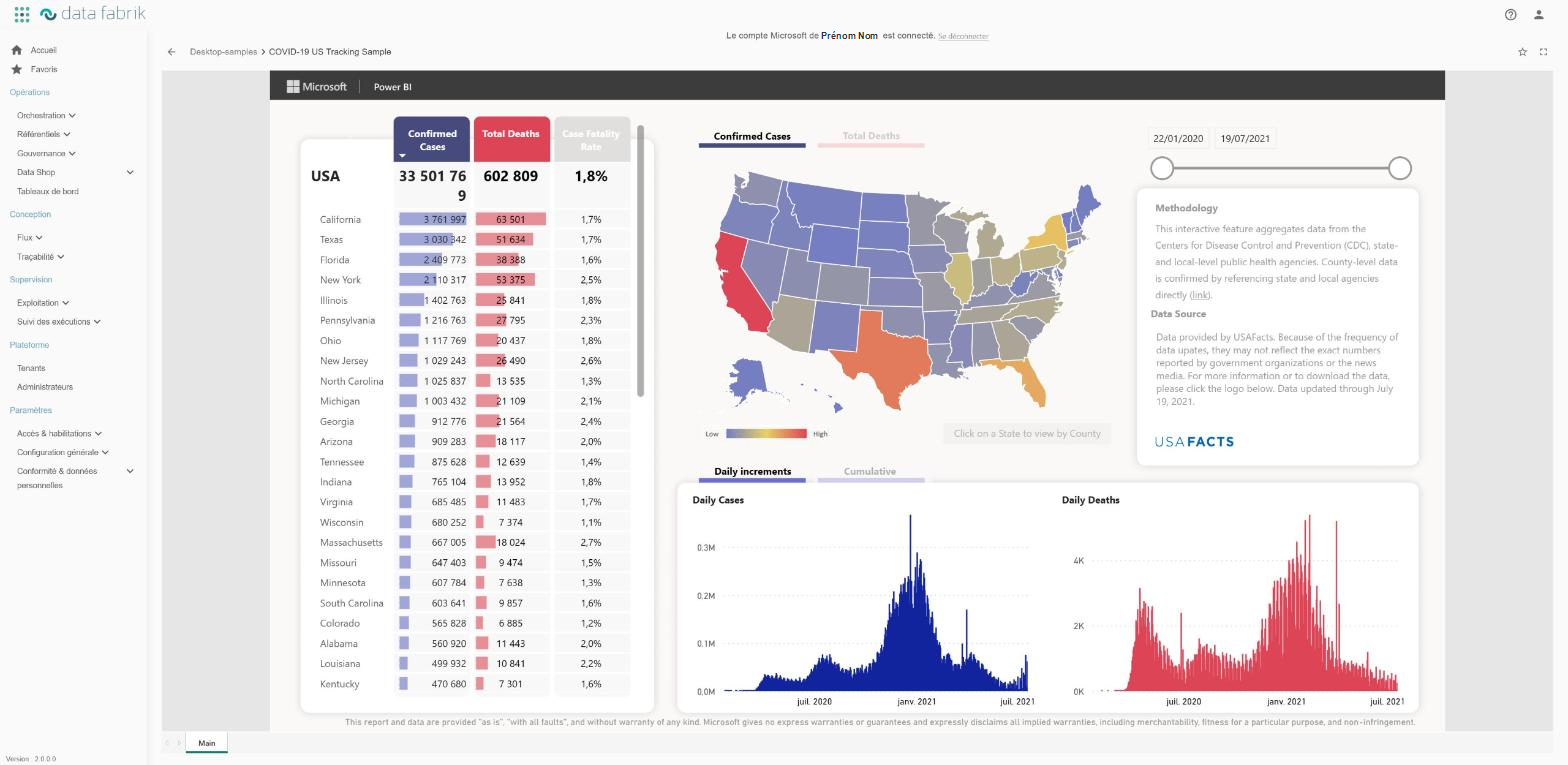Open the methodology (link) hyperlink
Image resolution: width=1568 pixels, height=765 pixels.
point(1200,295)
